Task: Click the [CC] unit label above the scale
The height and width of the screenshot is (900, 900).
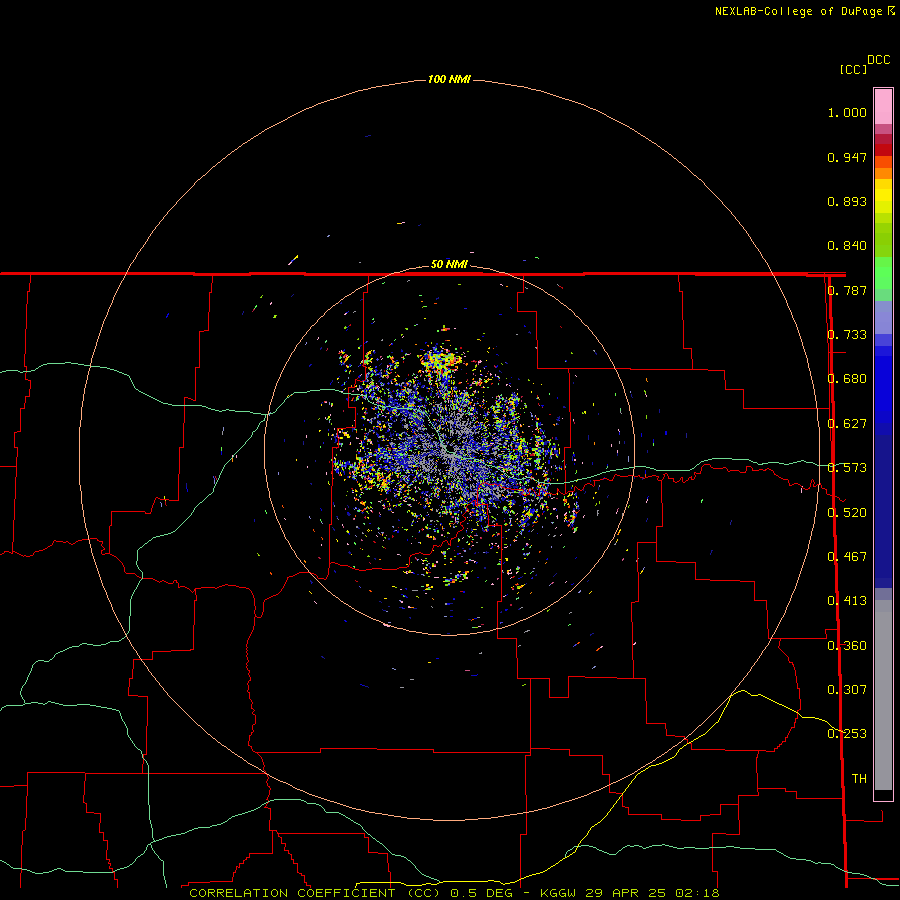Action: point(853,69)
